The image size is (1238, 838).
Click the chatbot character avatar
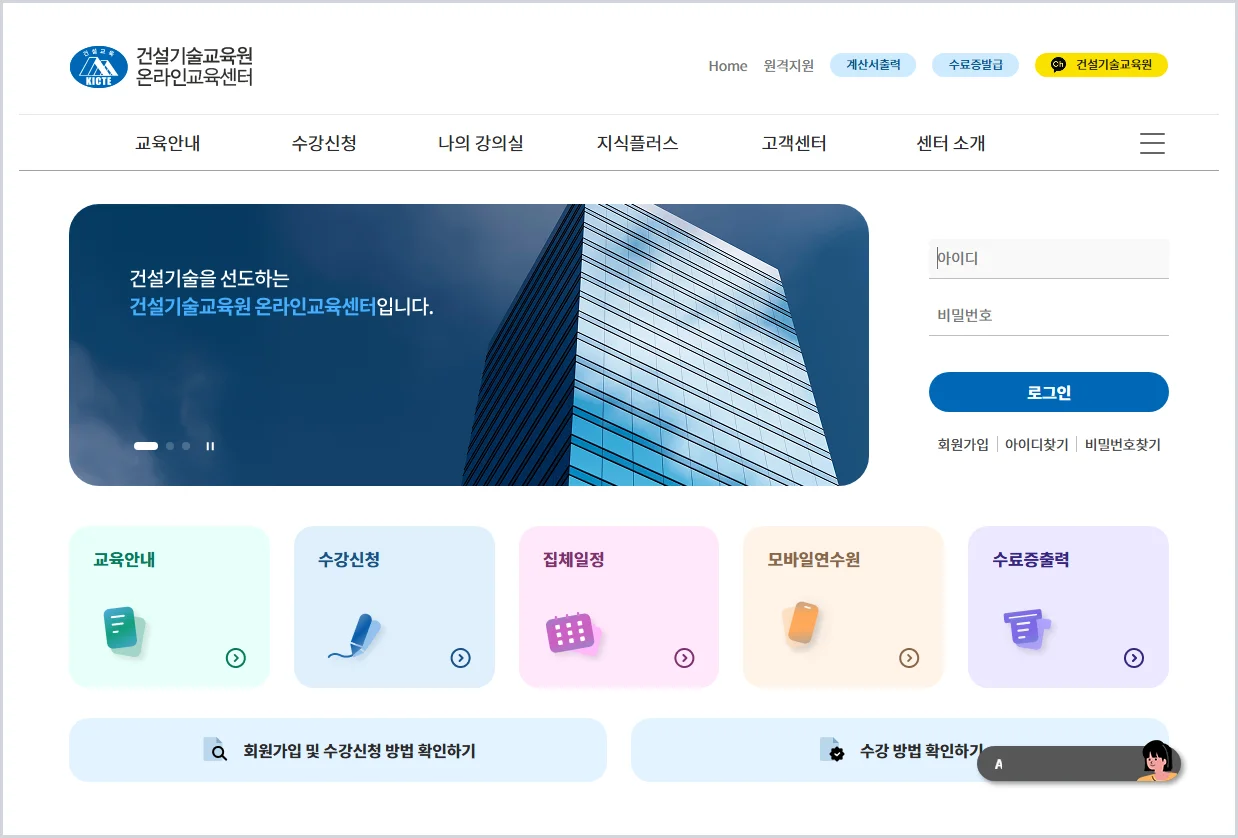[x=1157, y=762]
